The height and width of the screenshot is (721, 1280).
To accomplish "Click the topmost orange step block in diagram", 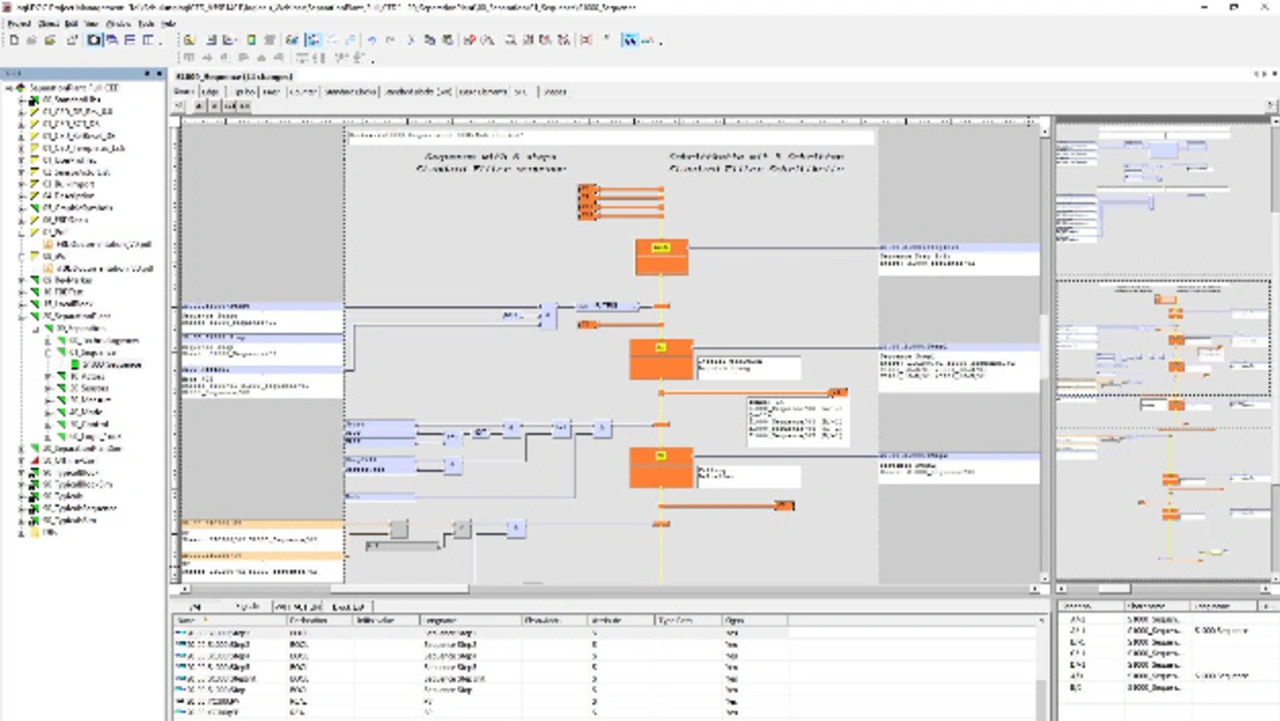I will coord(661,256).
